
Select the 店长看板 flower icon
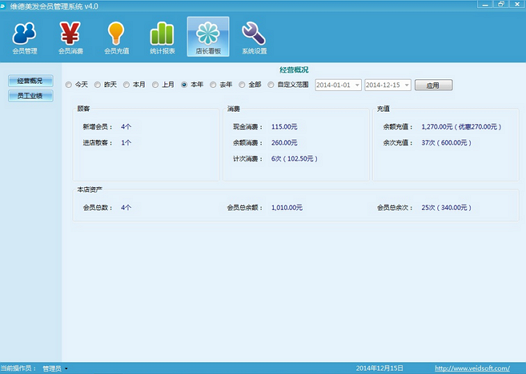pos(208,37)
